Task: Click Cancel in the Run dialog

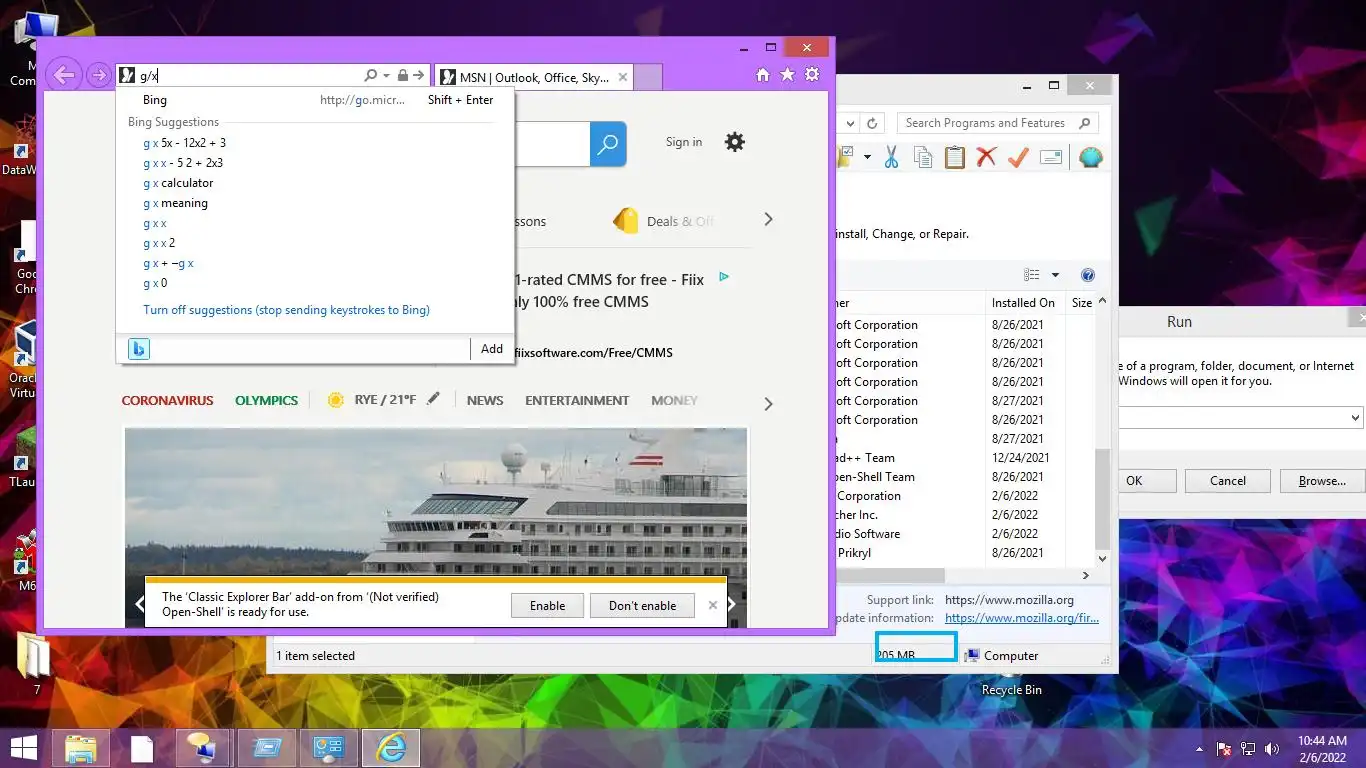Action: point(1227,481)
